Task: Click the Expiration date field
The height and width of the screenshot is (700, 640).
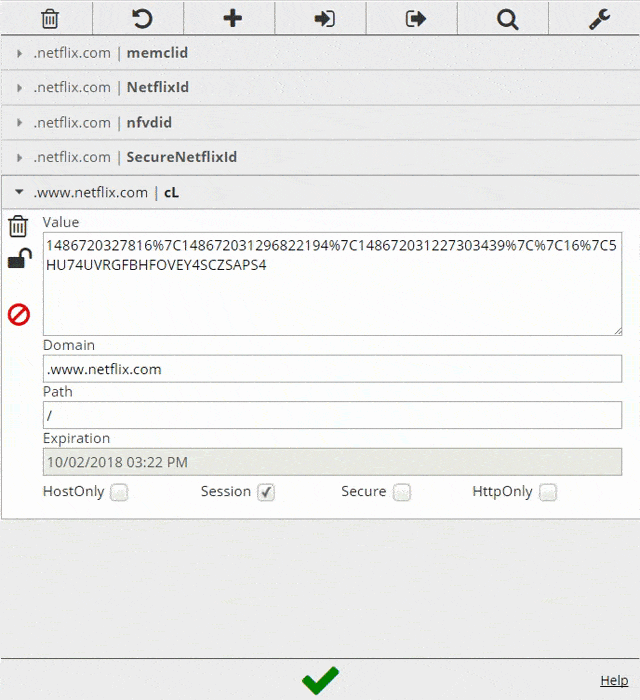Action: (332, 462)
